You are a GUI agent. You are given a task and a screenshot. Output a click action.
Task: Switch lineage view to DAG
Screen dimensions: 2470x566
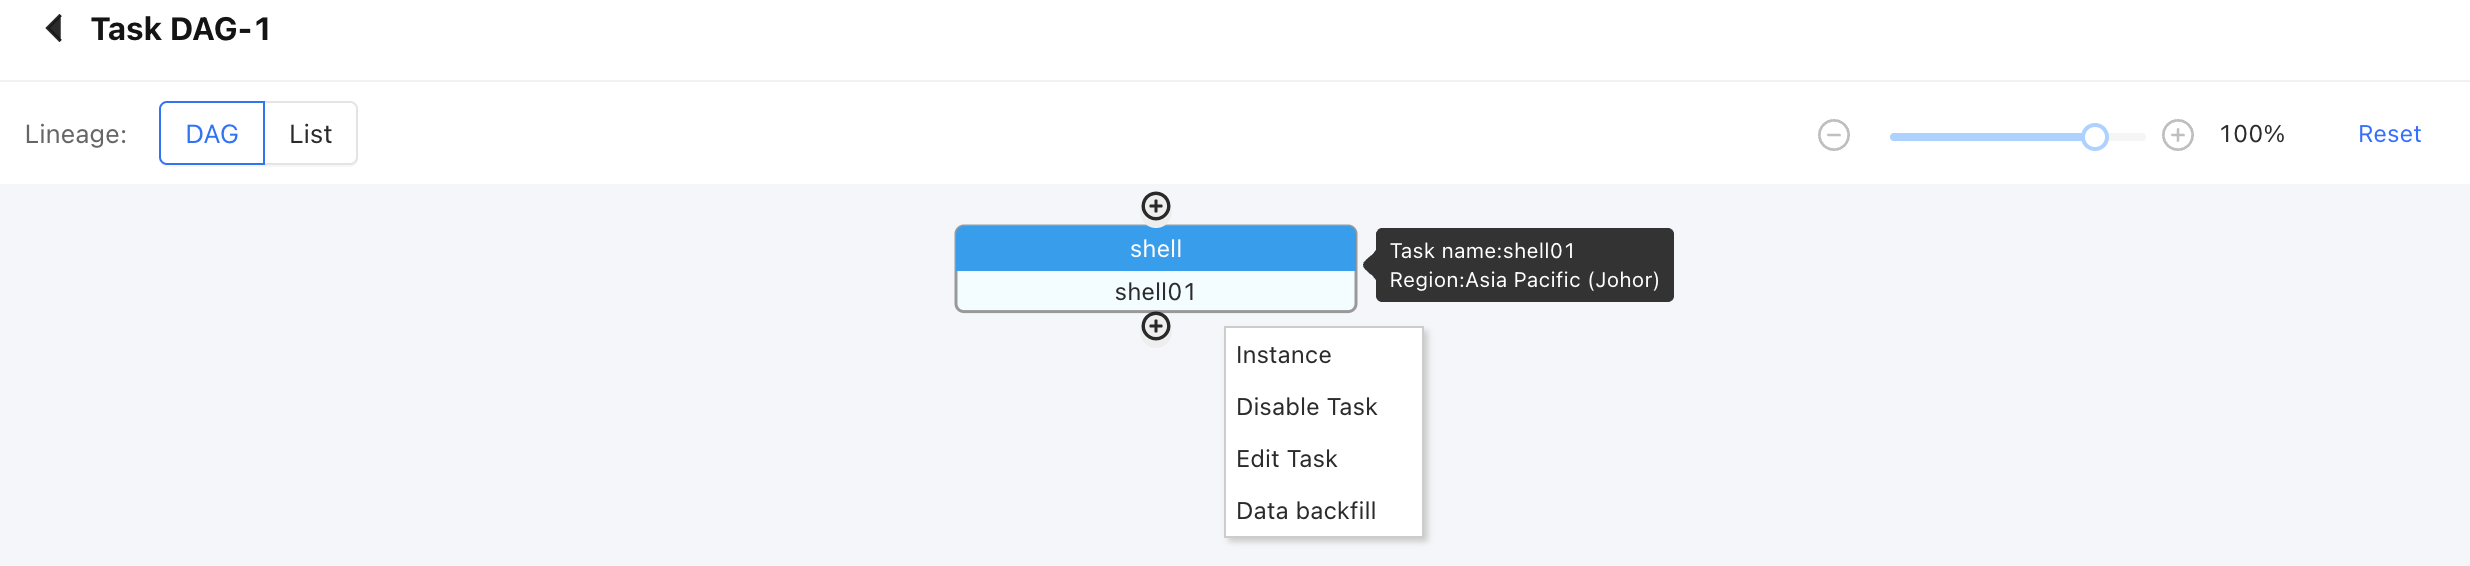coord(212,133)
